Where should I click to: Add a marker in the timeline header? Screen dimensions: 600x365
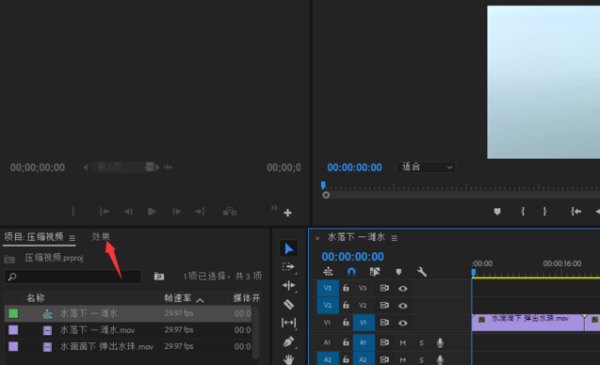pos(398,272)
